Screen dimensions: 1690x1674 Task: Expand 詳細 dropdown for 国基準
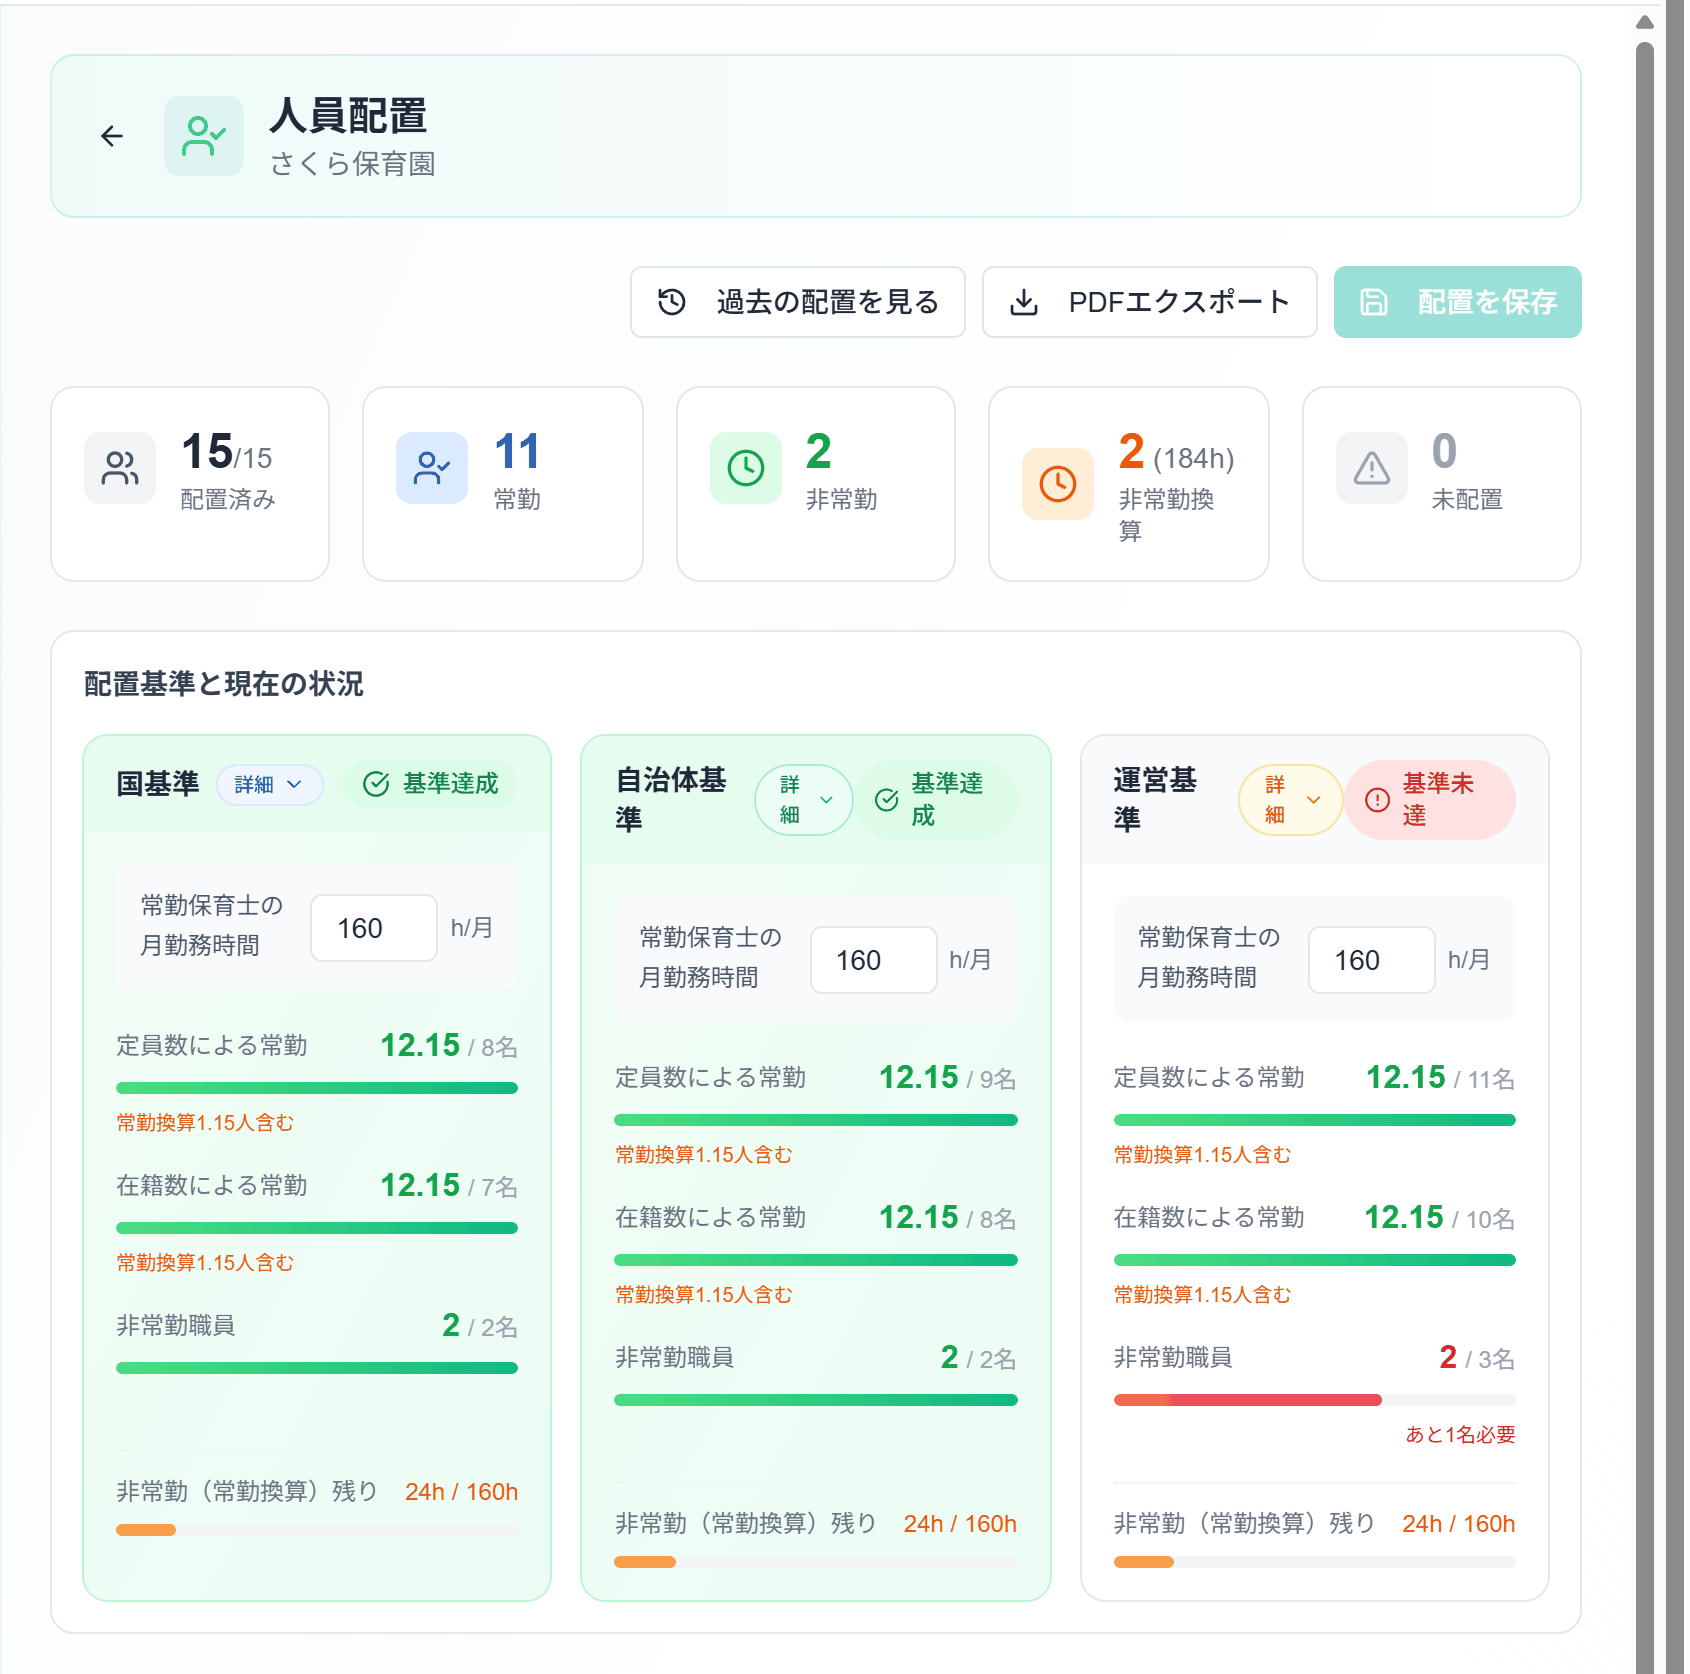point(270,785)
